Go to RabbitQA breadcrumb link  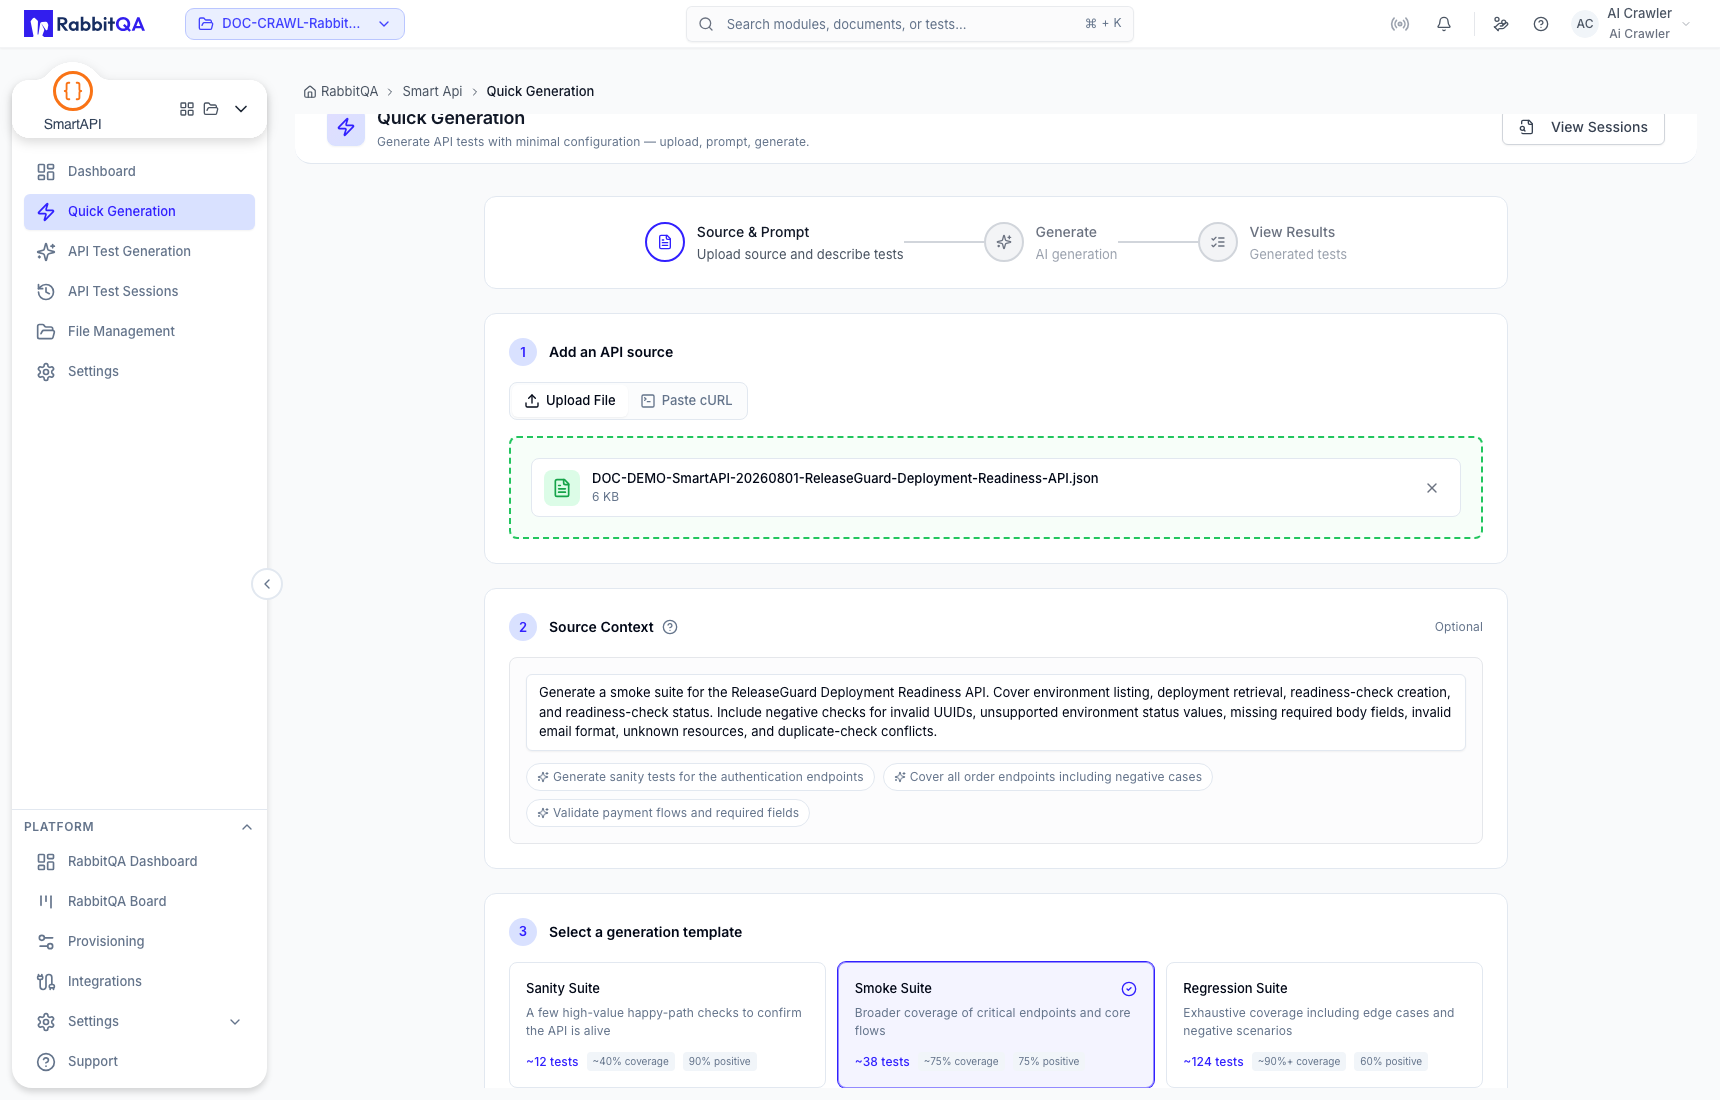point(341,92)
